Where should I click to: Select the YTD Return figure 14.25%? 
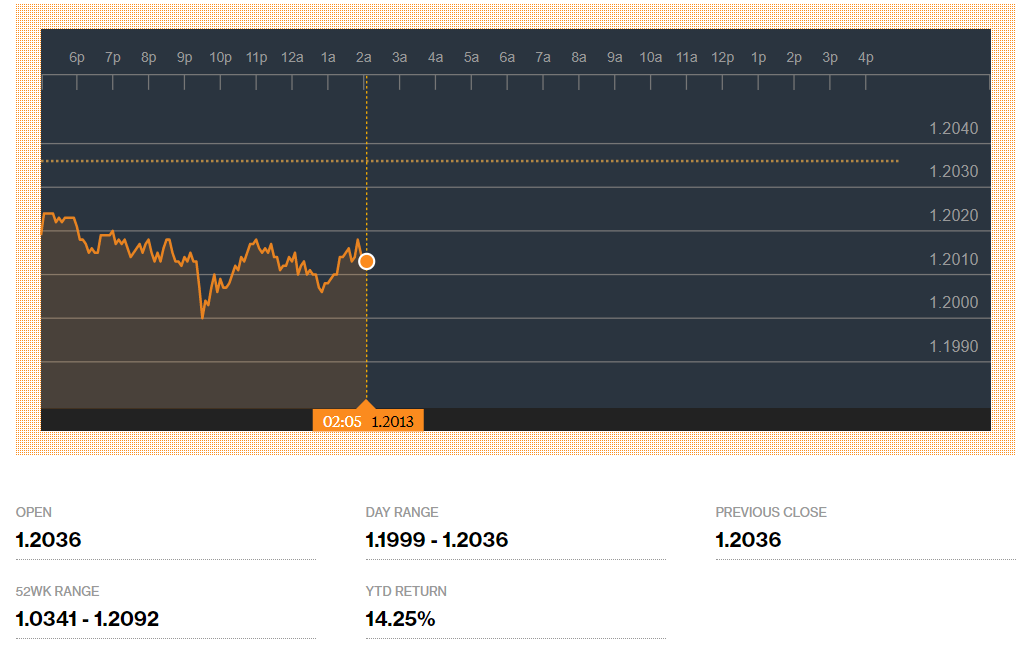pos(400,619)
